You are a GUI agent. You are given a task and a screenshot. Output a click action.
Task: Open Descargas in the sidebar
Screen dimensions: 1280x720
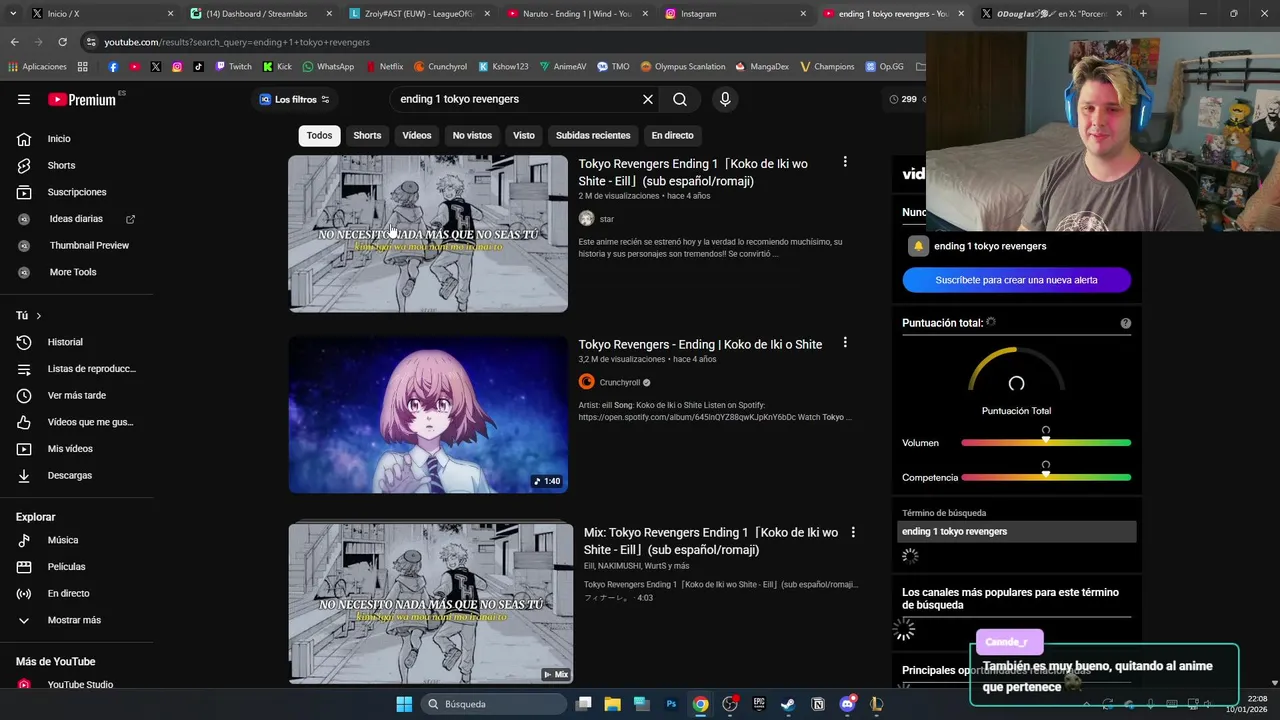69,475
